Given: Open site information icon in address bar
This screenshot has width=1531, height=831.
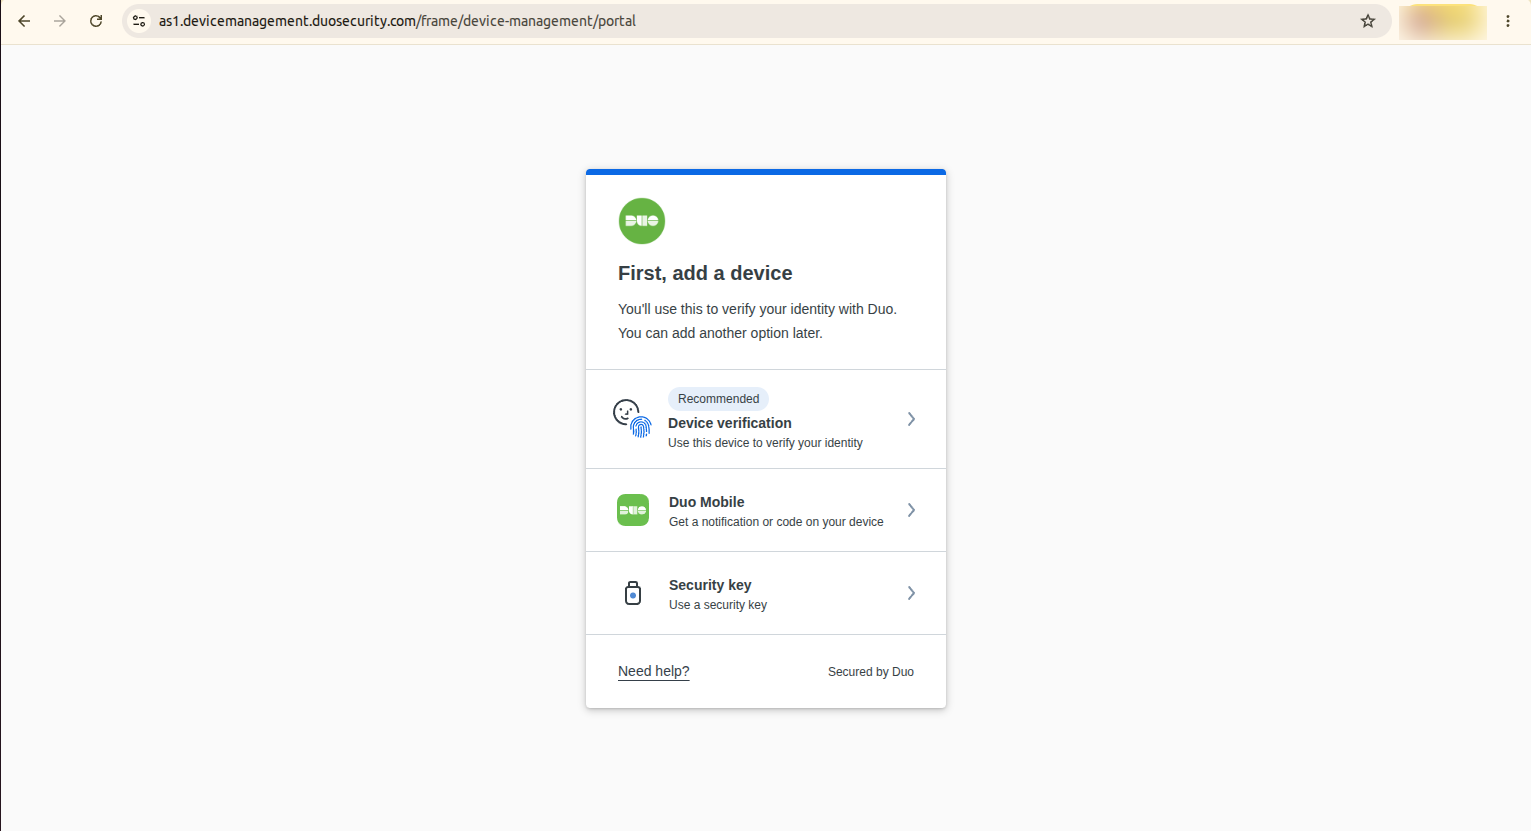Looking at the screenshot, I should click(x=139, y=21).
